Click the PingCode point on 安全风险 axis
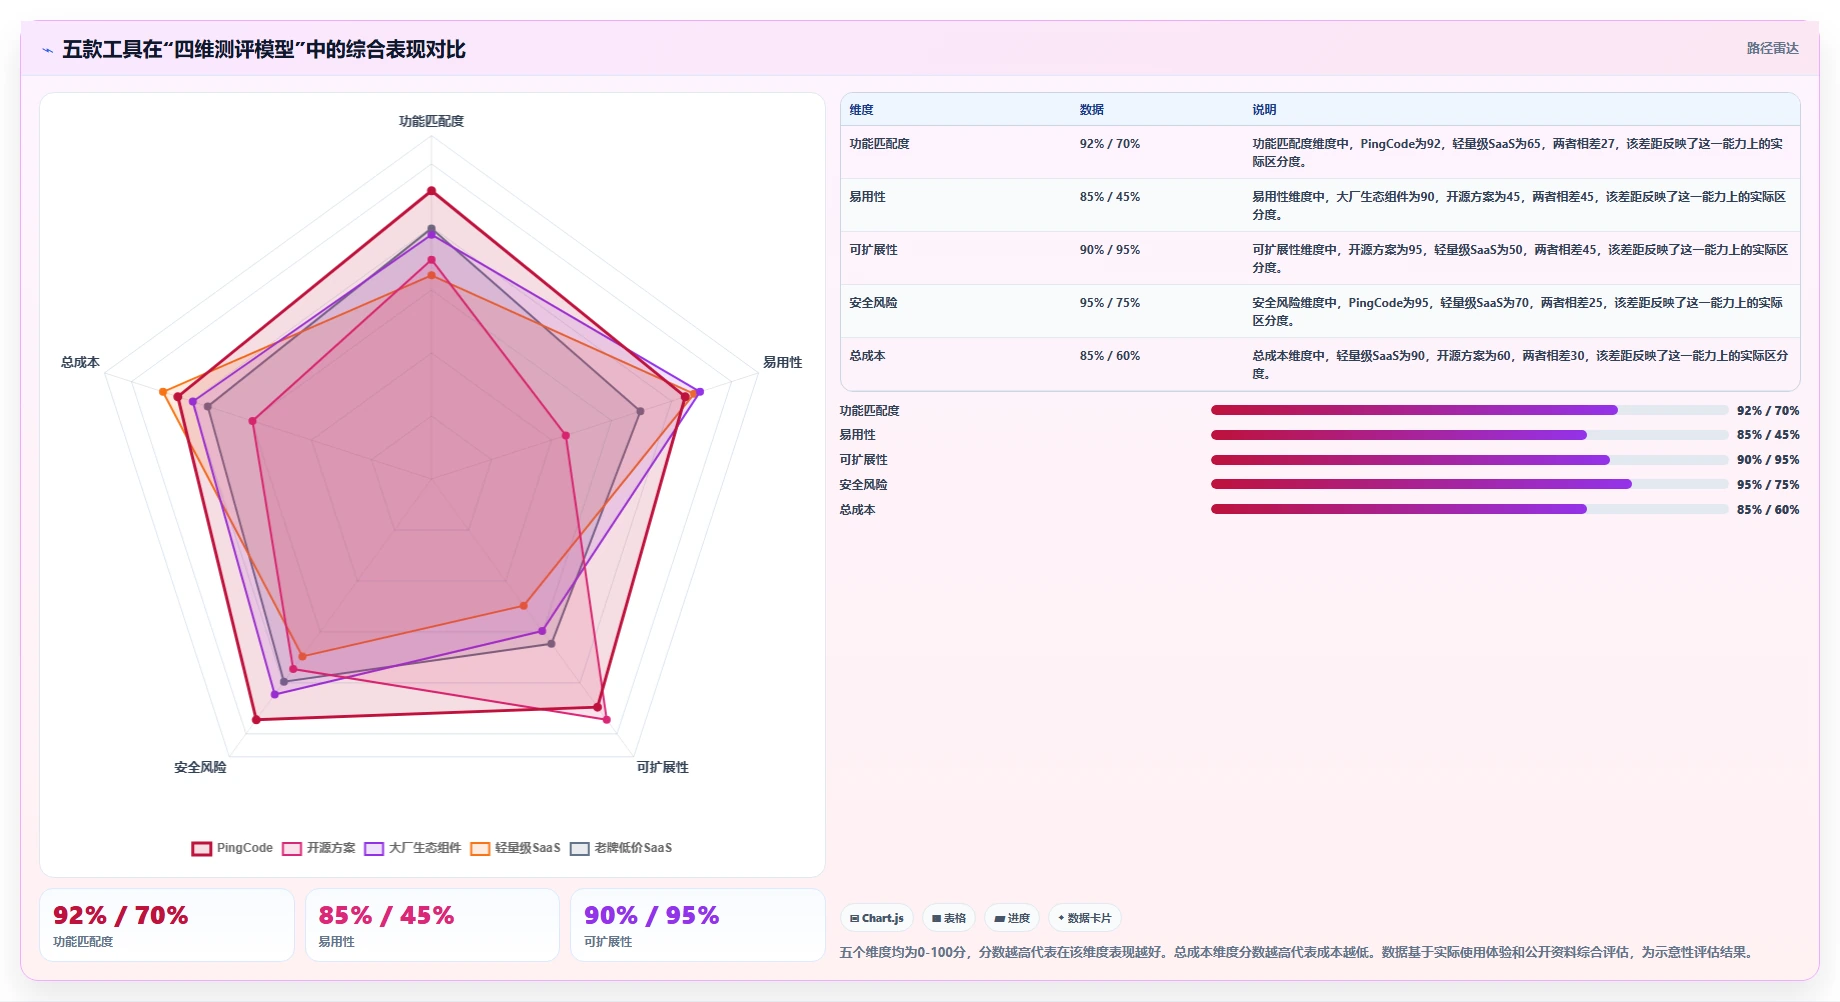Screen dimensions: 1840x1002 pos(256,719)
